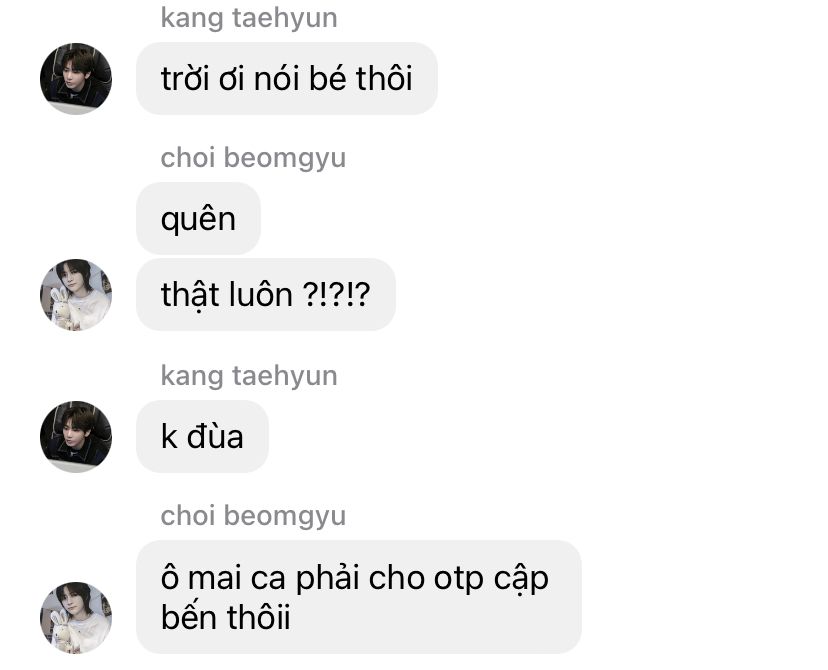Select the message bubble 'quên'
This screenshot has width=828, height=670.
[x=199, y=219]
